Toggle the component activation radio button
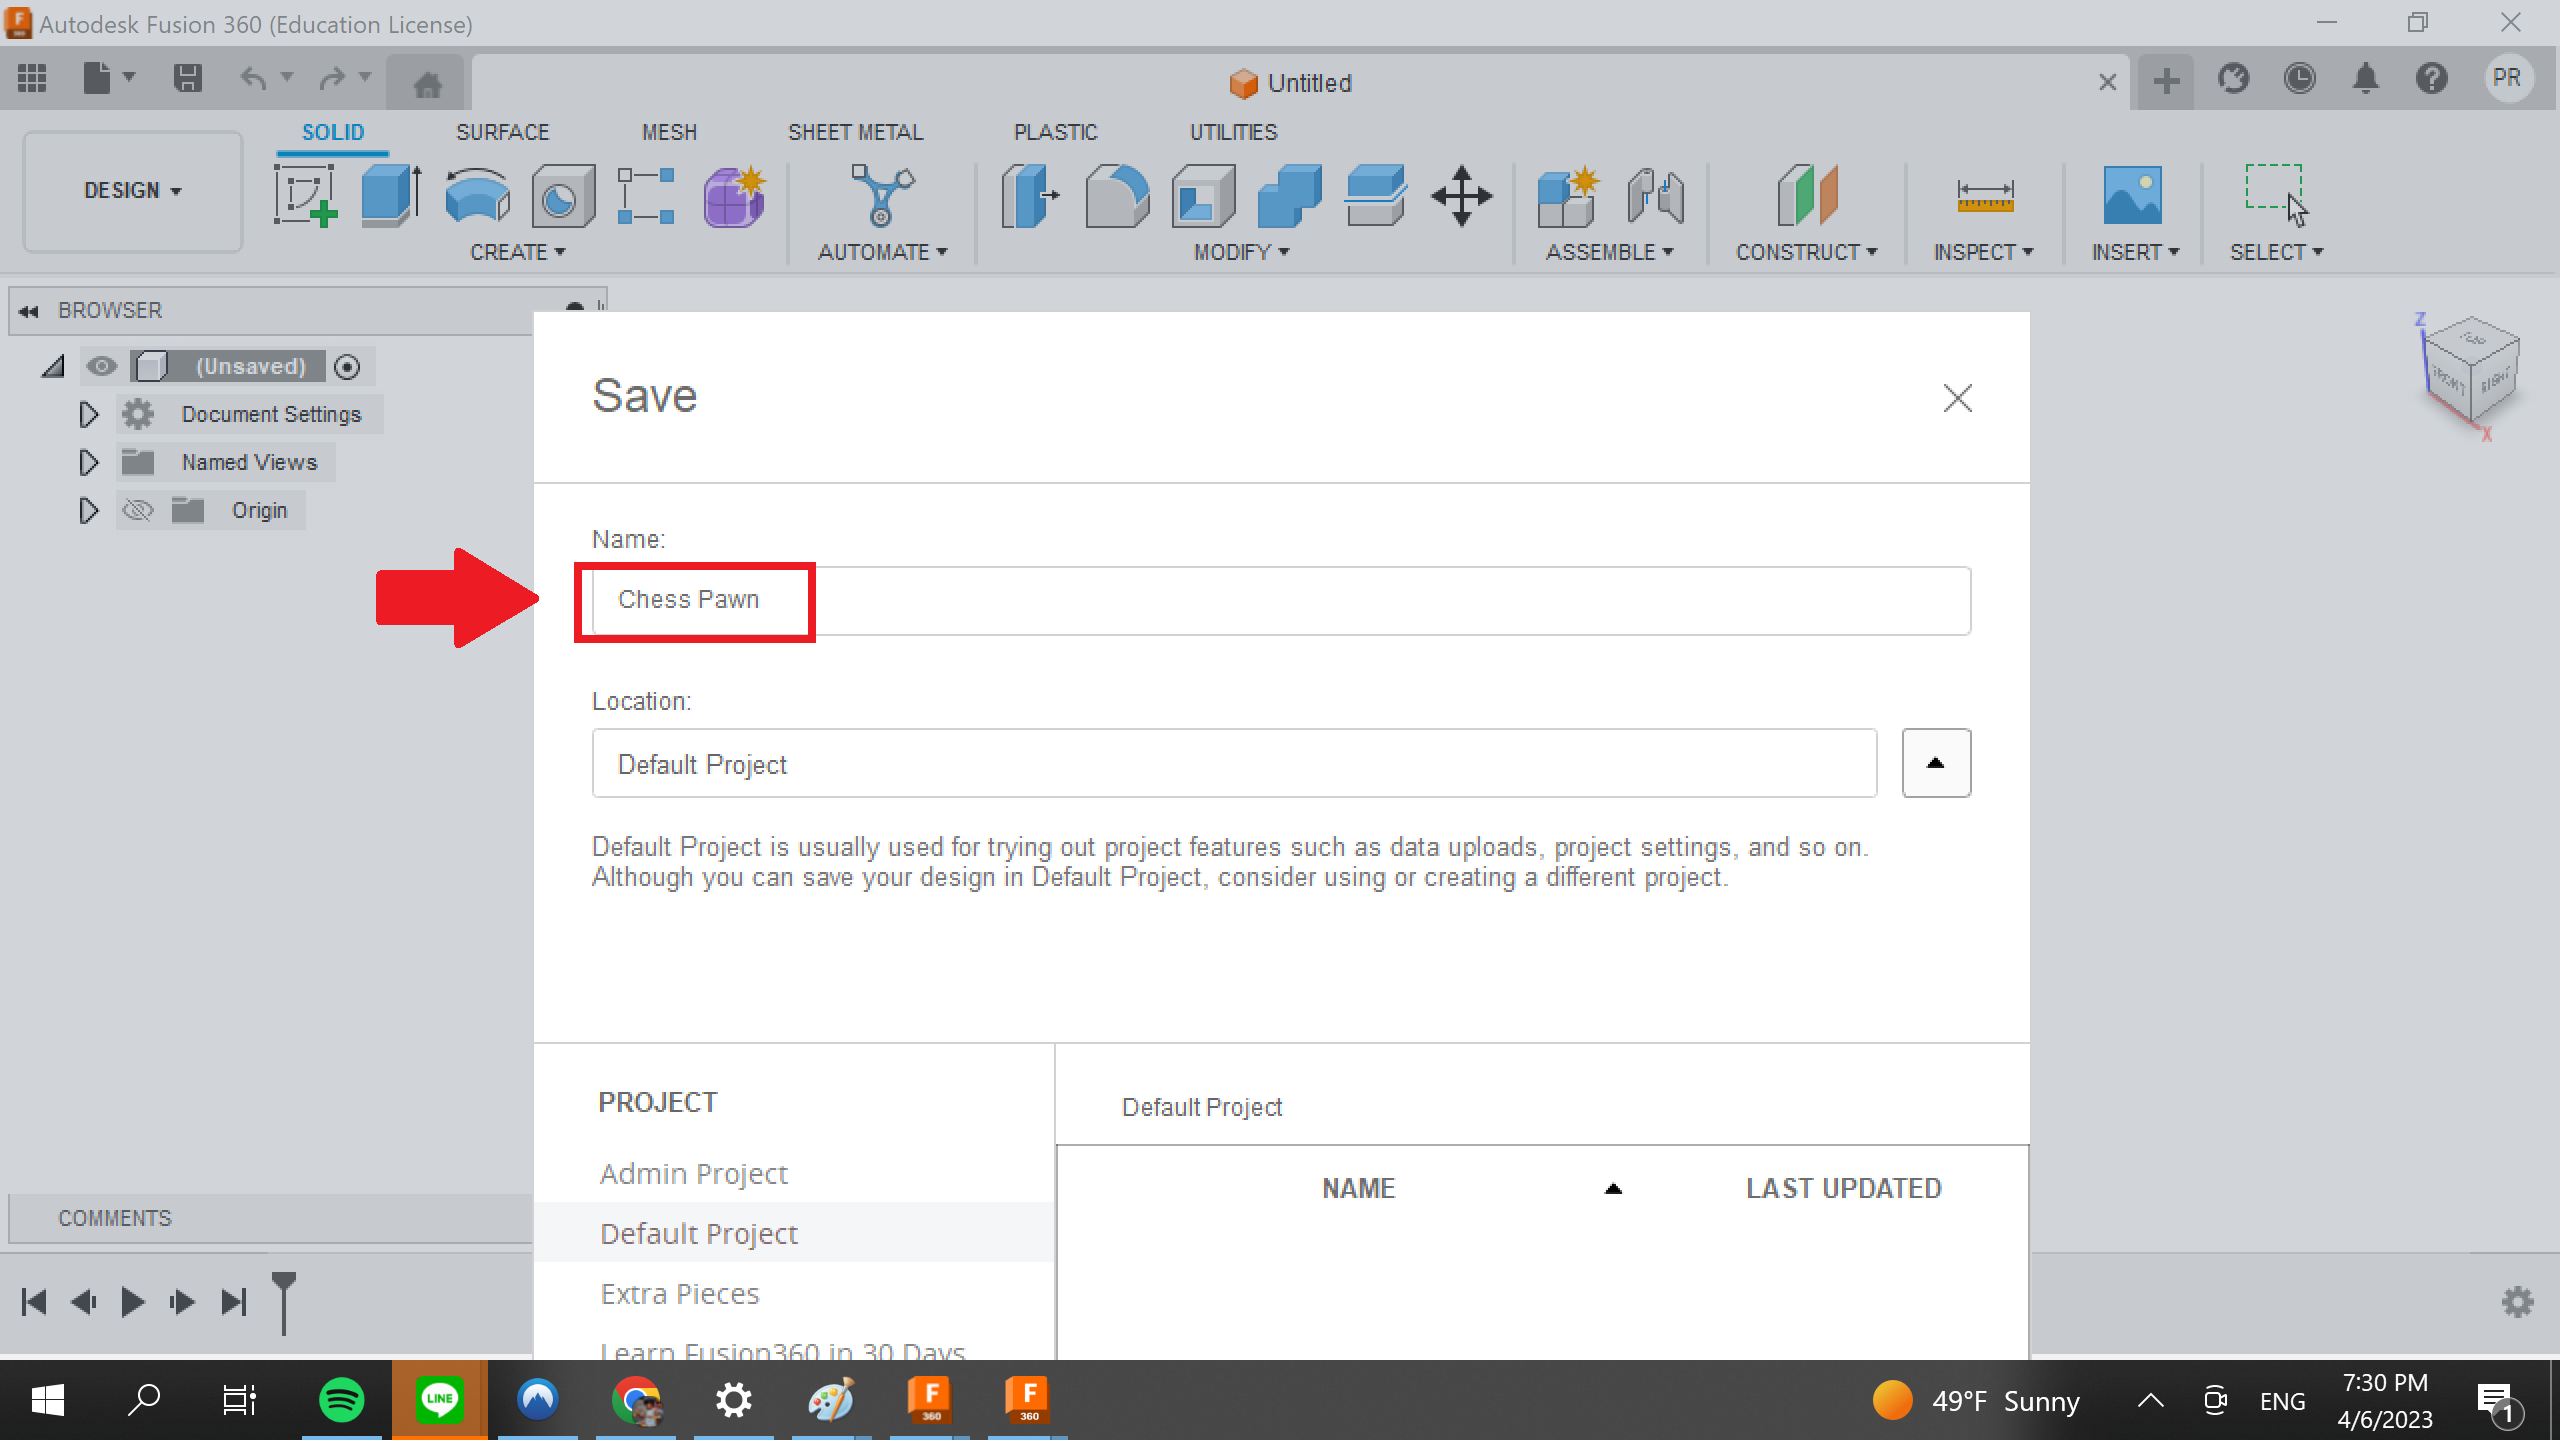 [346, 367]
